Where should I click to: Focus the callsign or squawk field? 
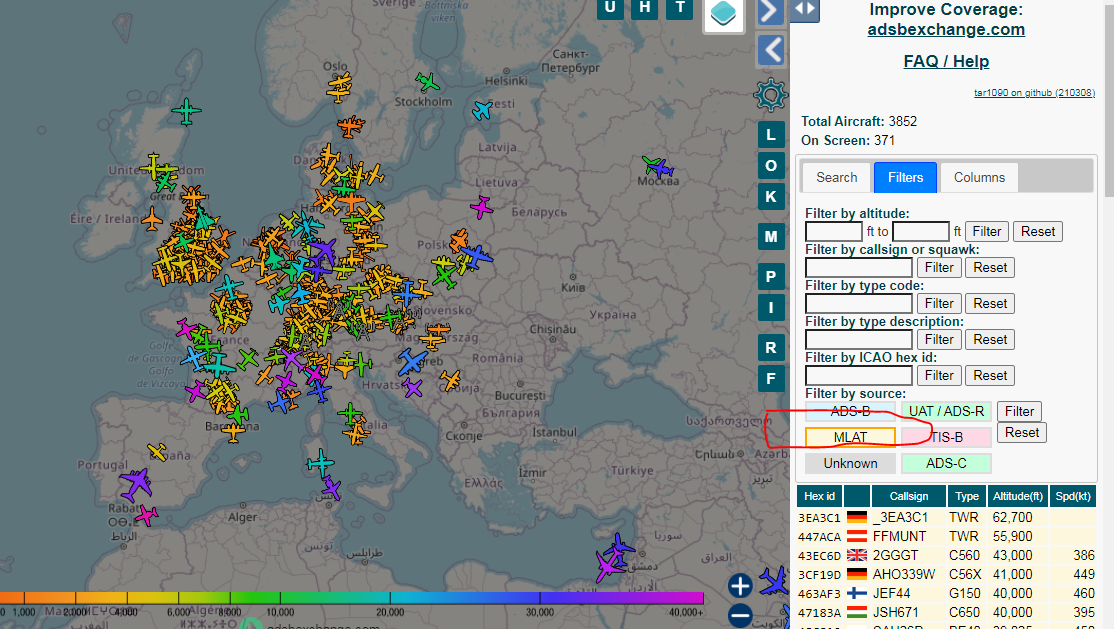[x=858, y=267]
